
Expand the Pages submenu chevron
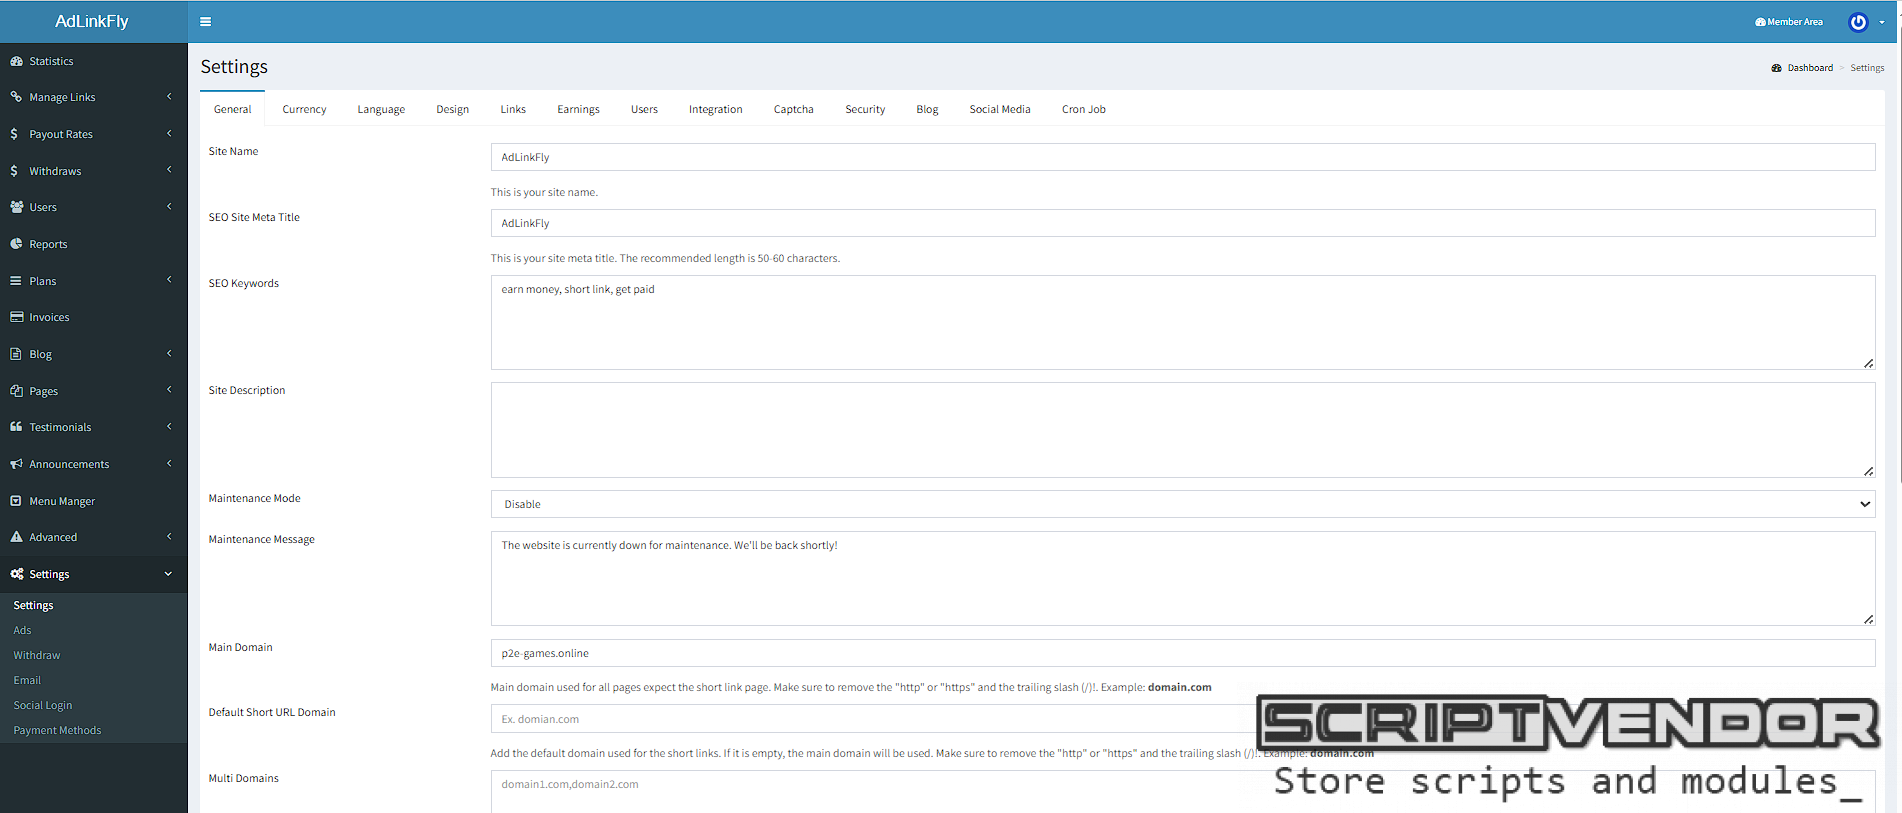pyautogui.click(x=169, y=390)
